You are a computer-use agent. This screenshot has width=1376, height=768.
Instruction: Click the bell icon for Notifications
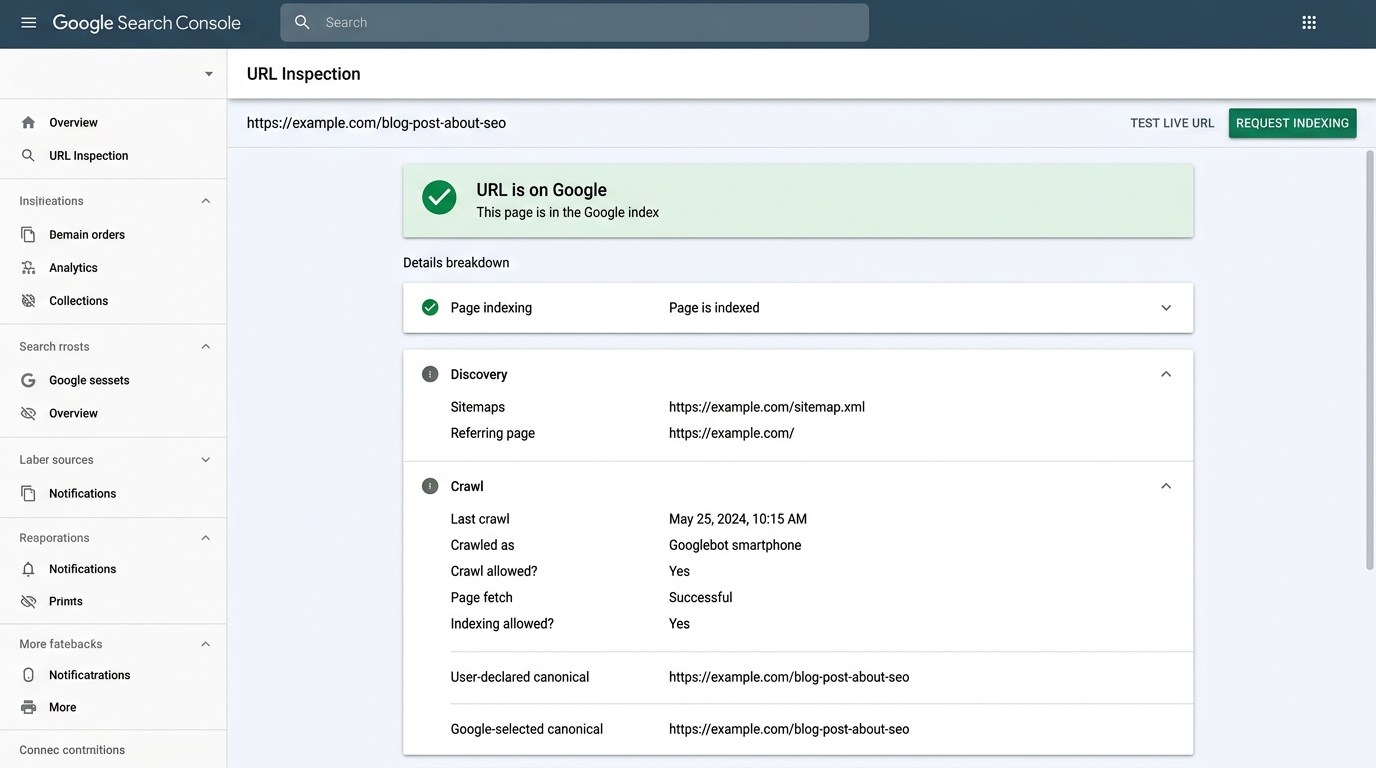point(28,568)
